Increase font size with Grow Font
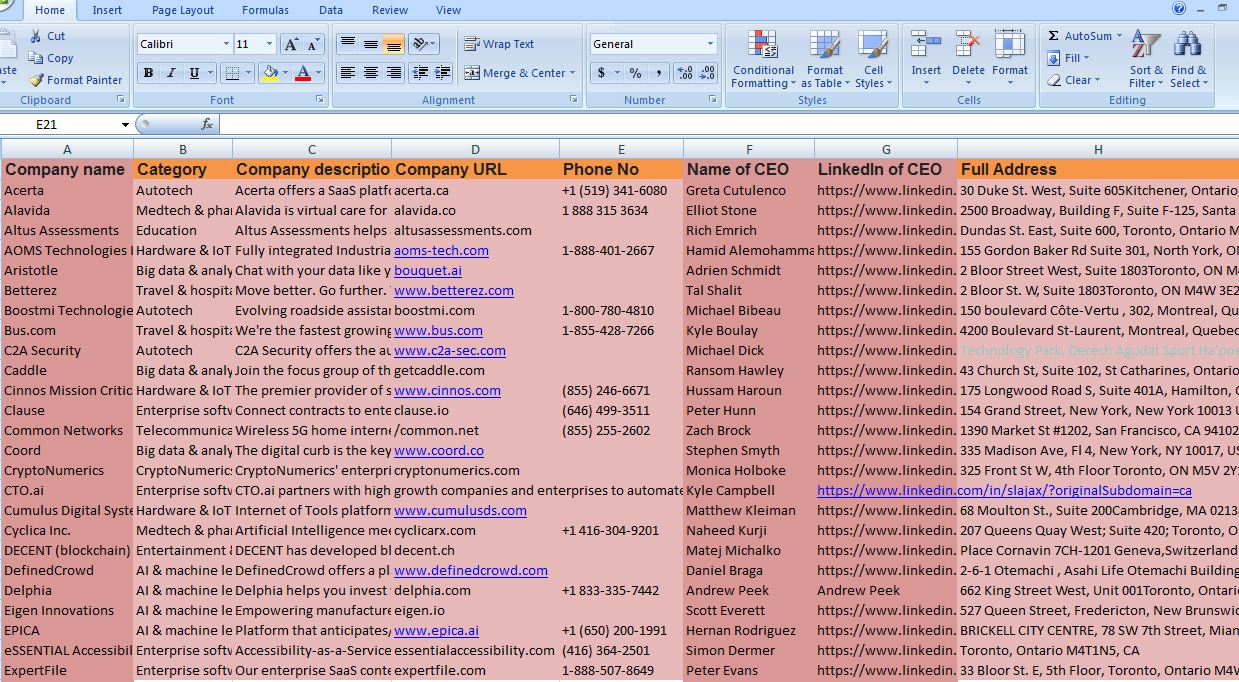The width and height of the screenshot is (1239, 682). [x=291, y=44]
